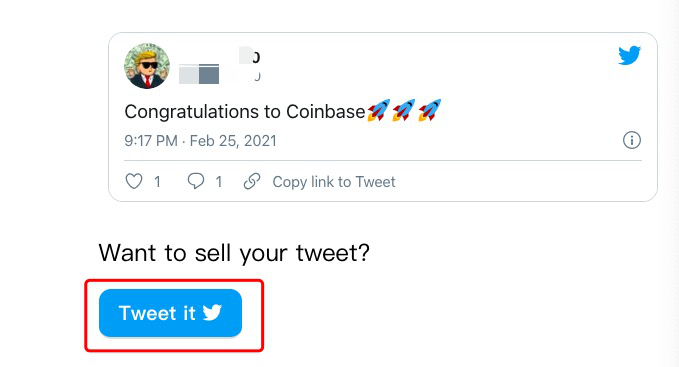Click the first rocket emoji in the tweet
Viewport: 679px width, 367px height.
(378, 110)
